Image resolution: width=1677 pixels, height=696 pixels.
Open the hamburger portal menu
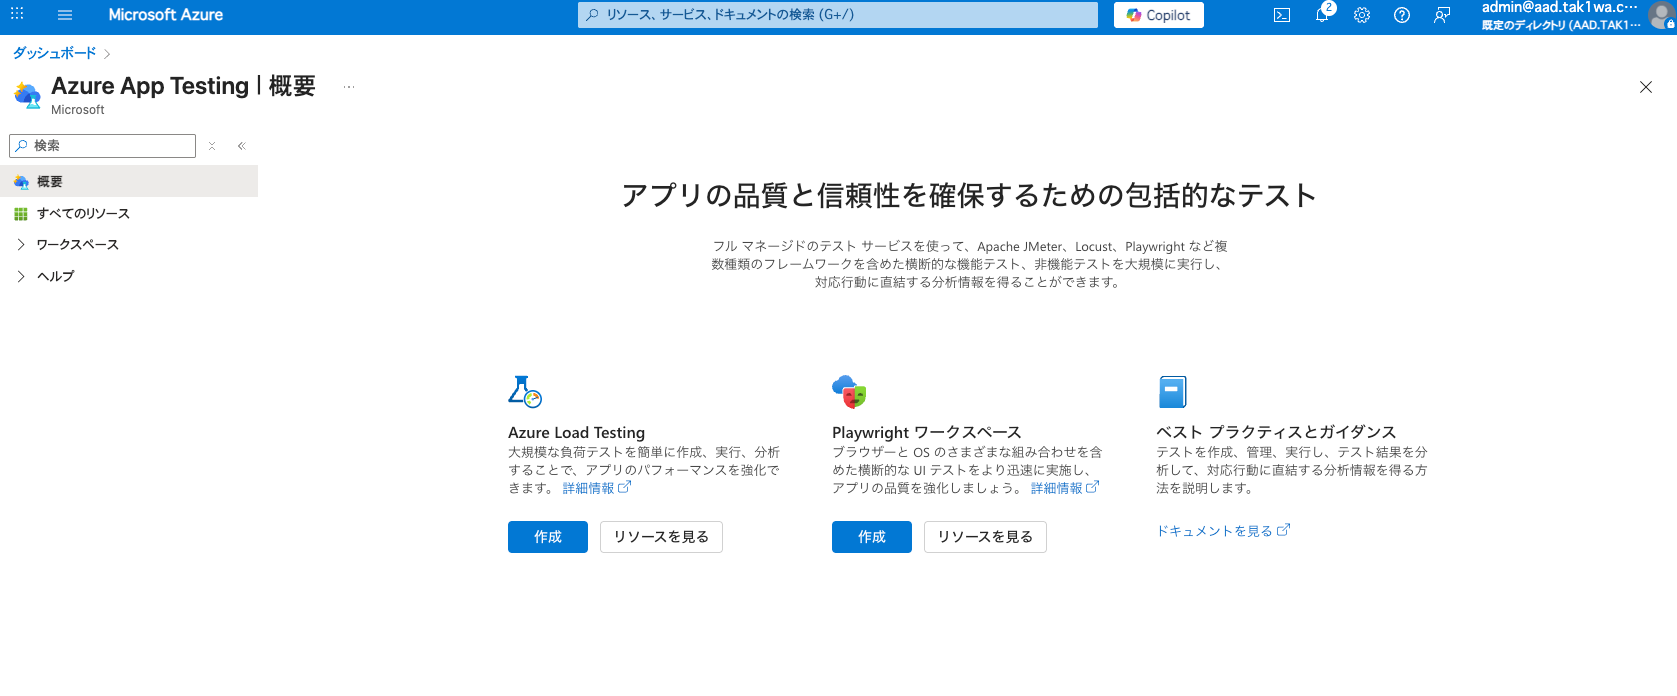click(x=65, y=15)
